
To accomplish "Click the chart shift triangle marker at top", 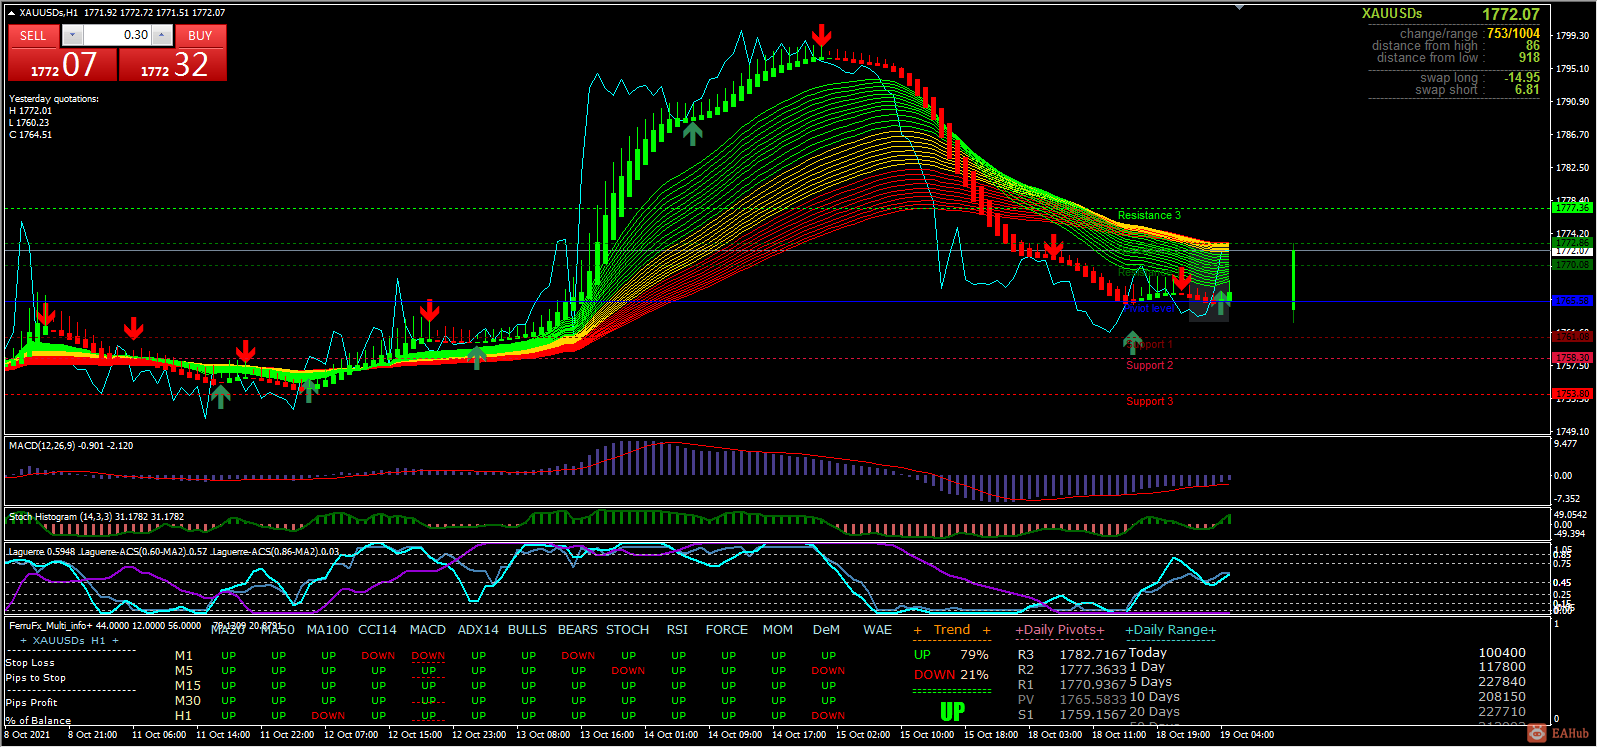I will click(1240, 7).
